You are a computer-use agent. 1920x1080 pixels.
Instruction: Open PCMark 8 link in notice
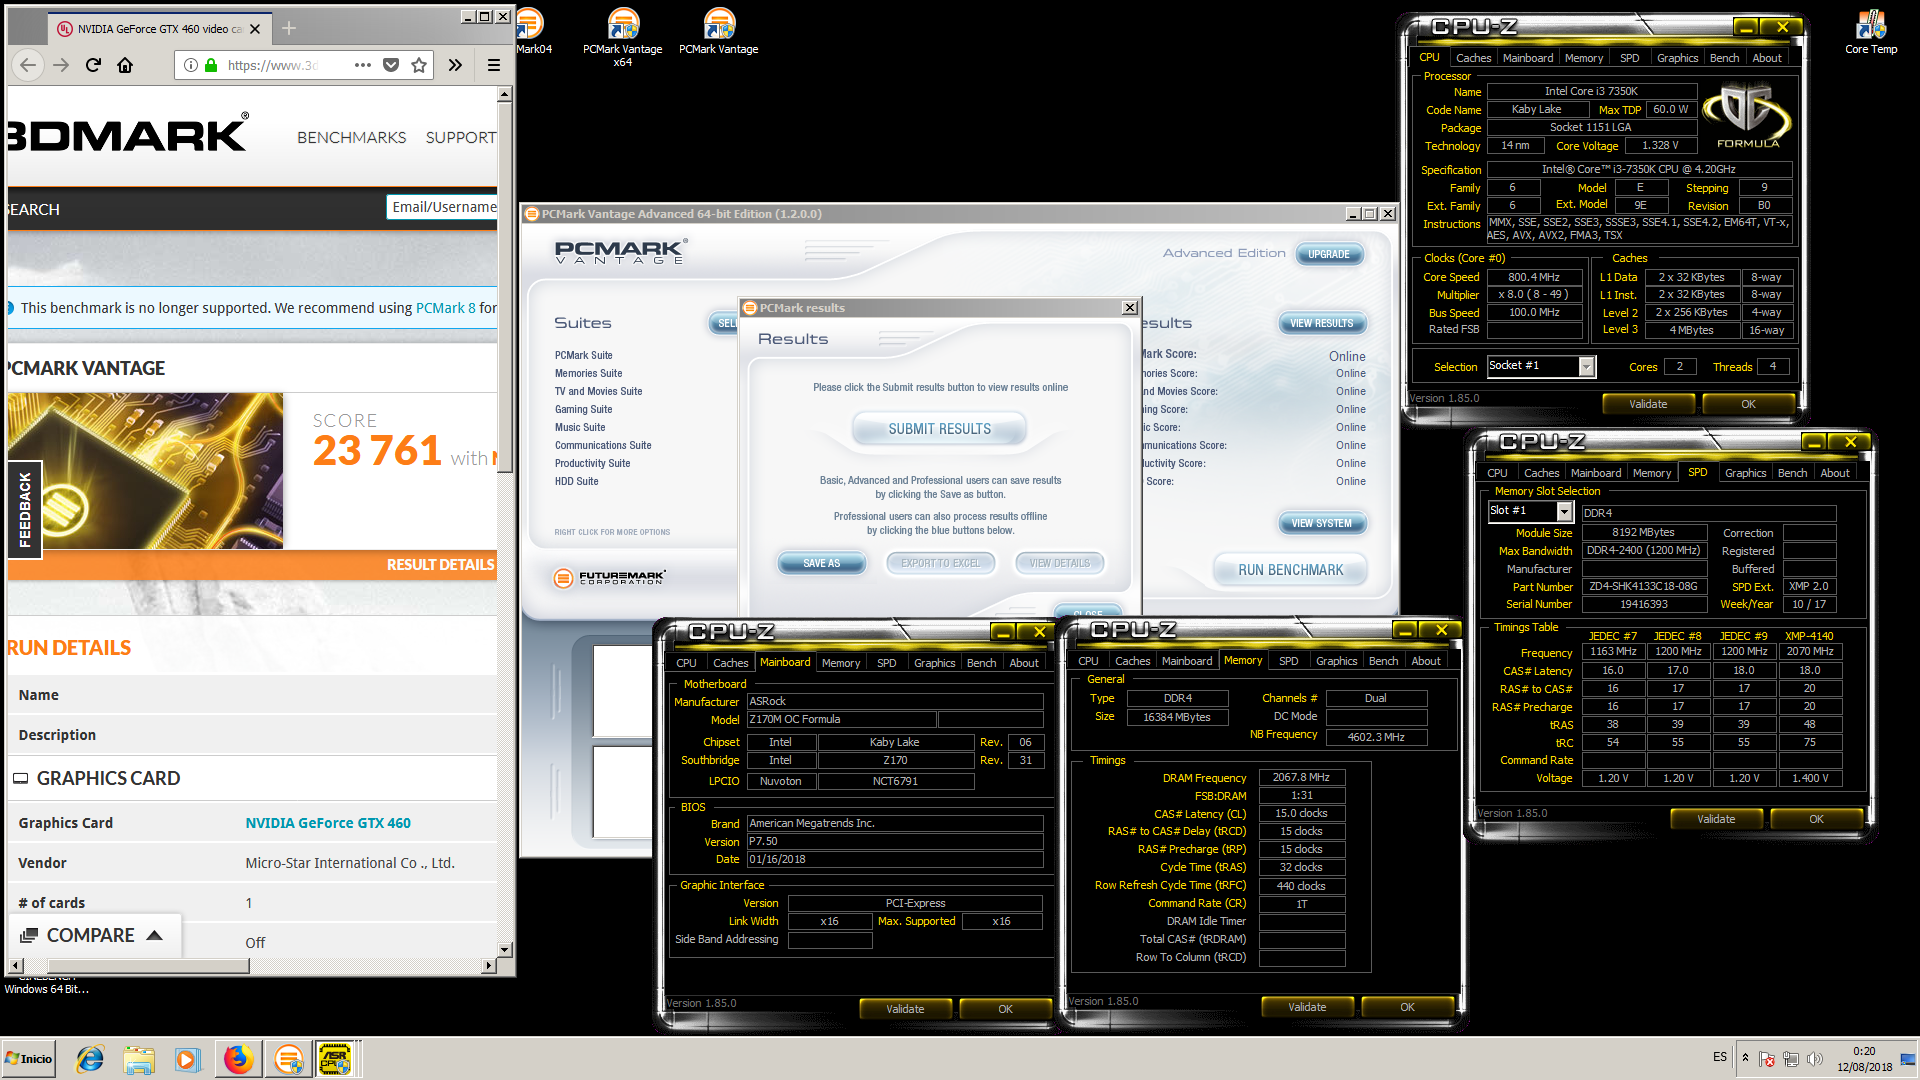[445, 308]
